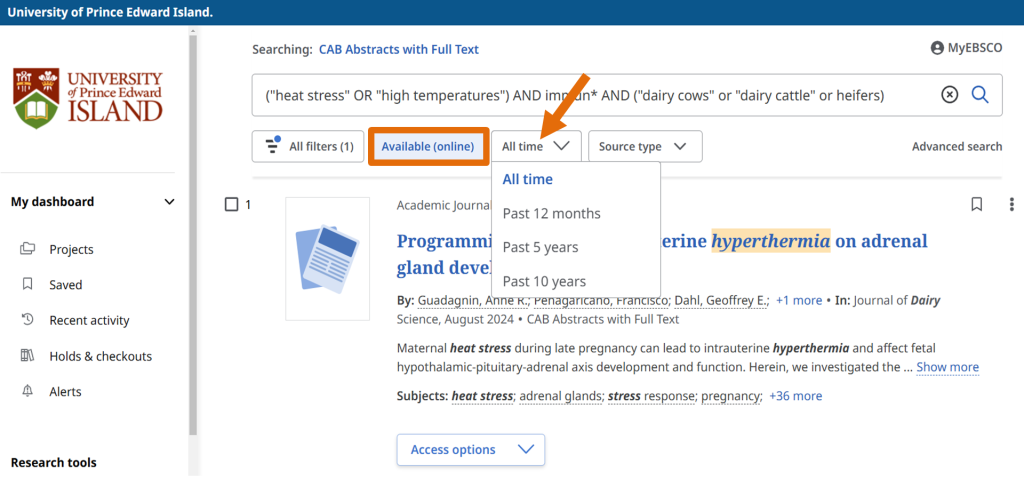Screen dimensions: 1024x479
Task: Click the search magnifying glass icon
Action: pyautogui.click(x=980, y=95)
